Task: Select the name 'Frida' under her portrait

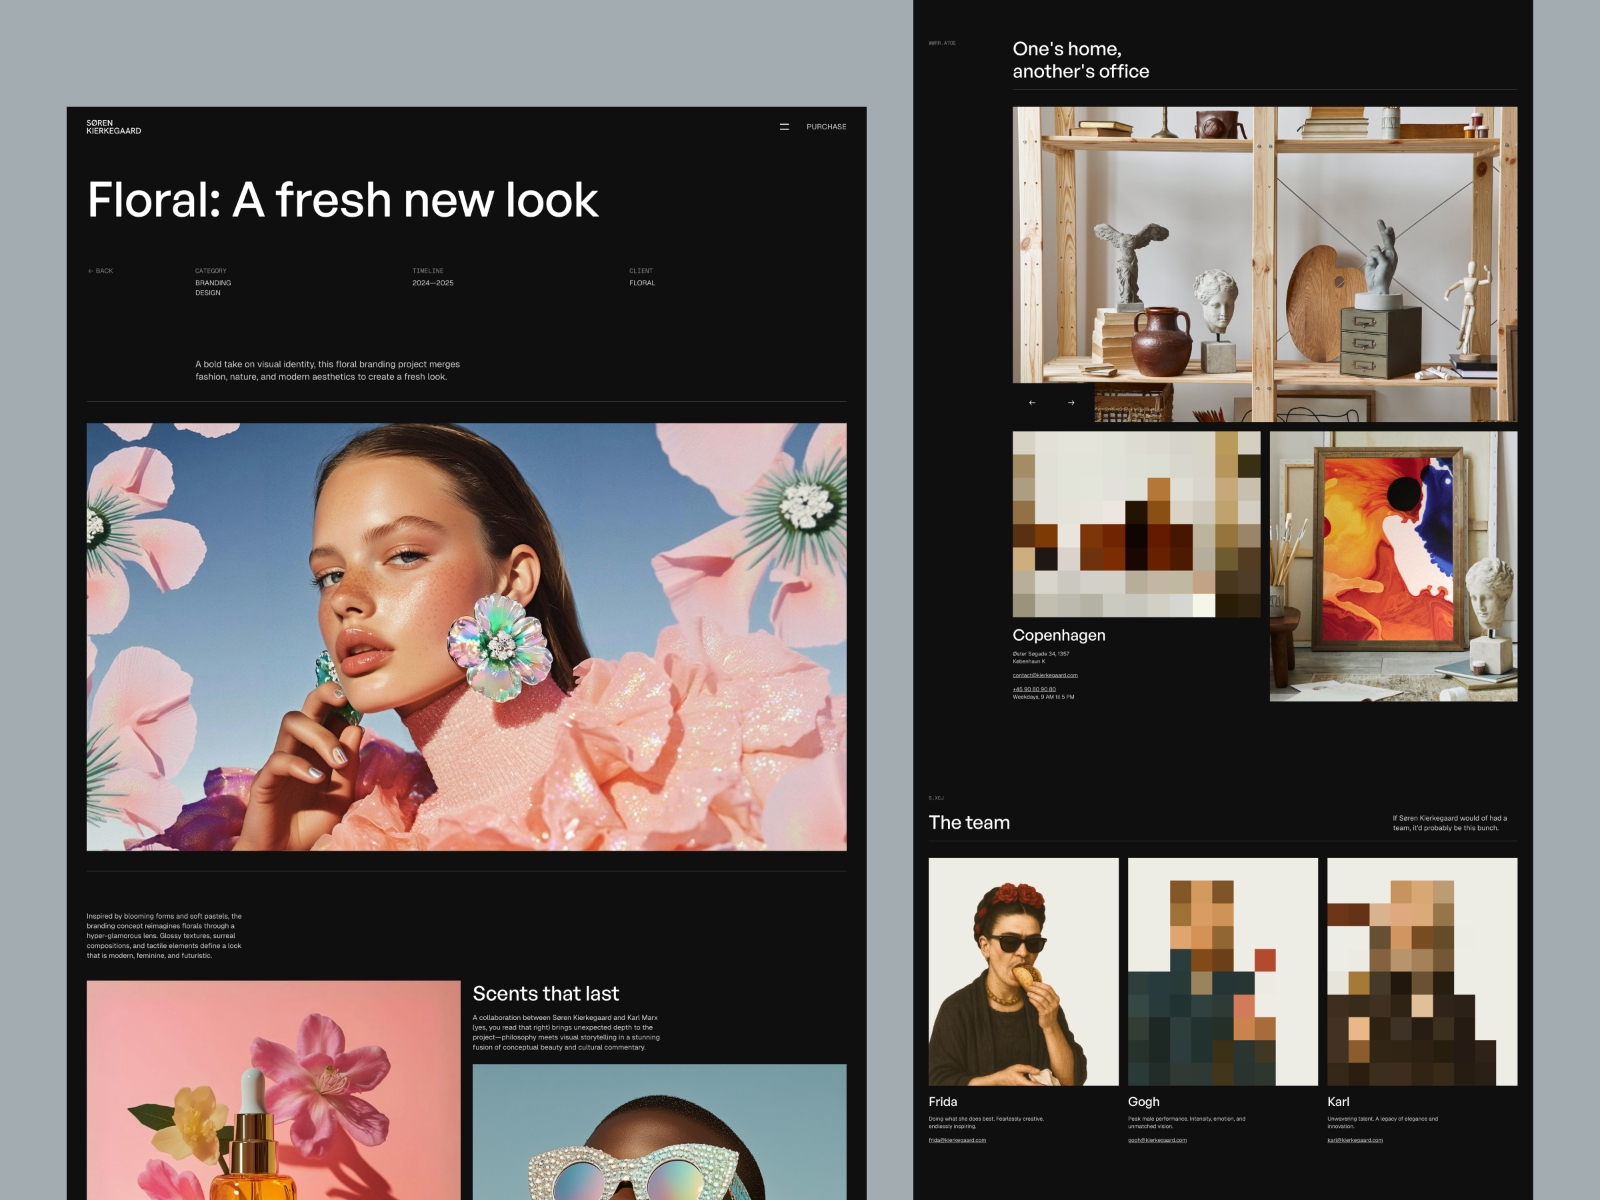Action: click(x=943, y=1102)
